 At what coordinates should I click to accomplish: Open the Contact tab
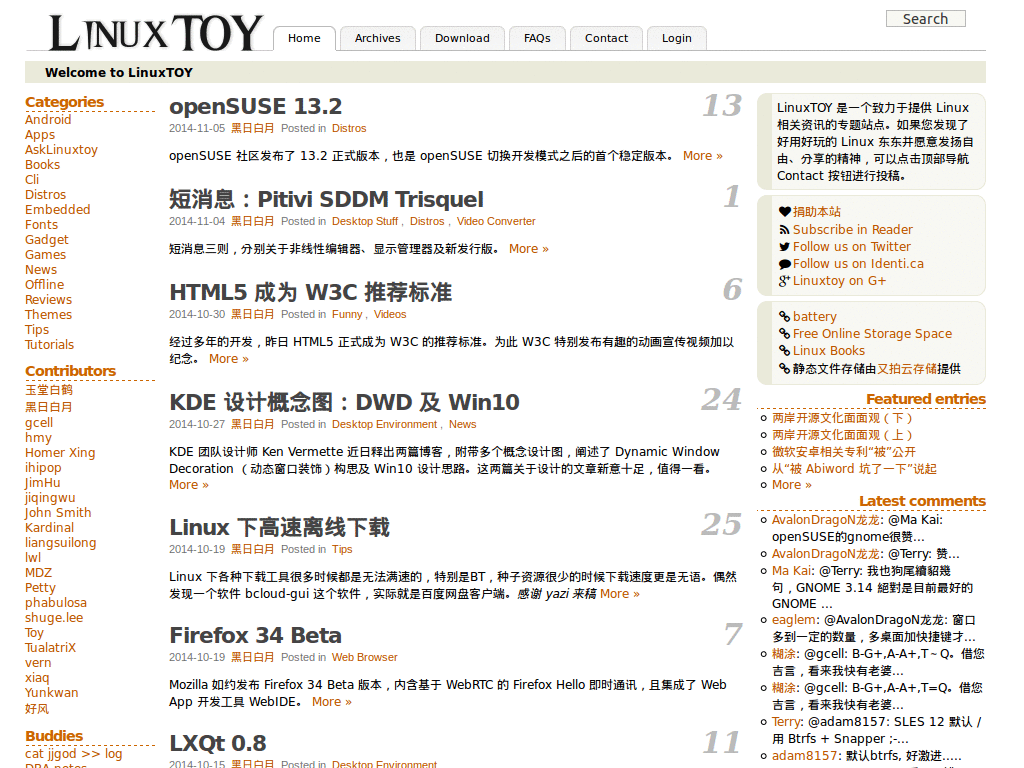tap(606, 39)
